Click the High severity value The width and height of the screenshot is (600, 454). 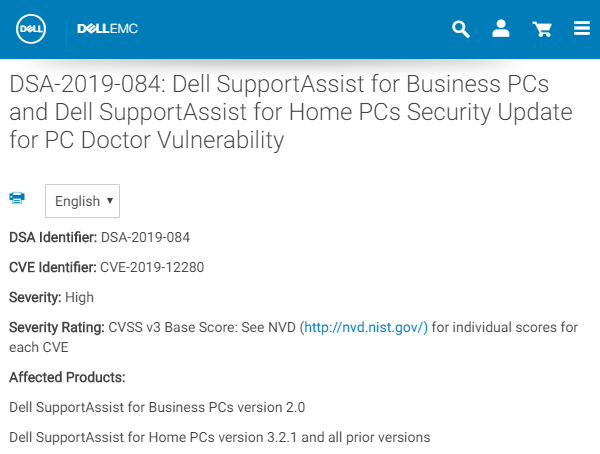tap(80, 297)
